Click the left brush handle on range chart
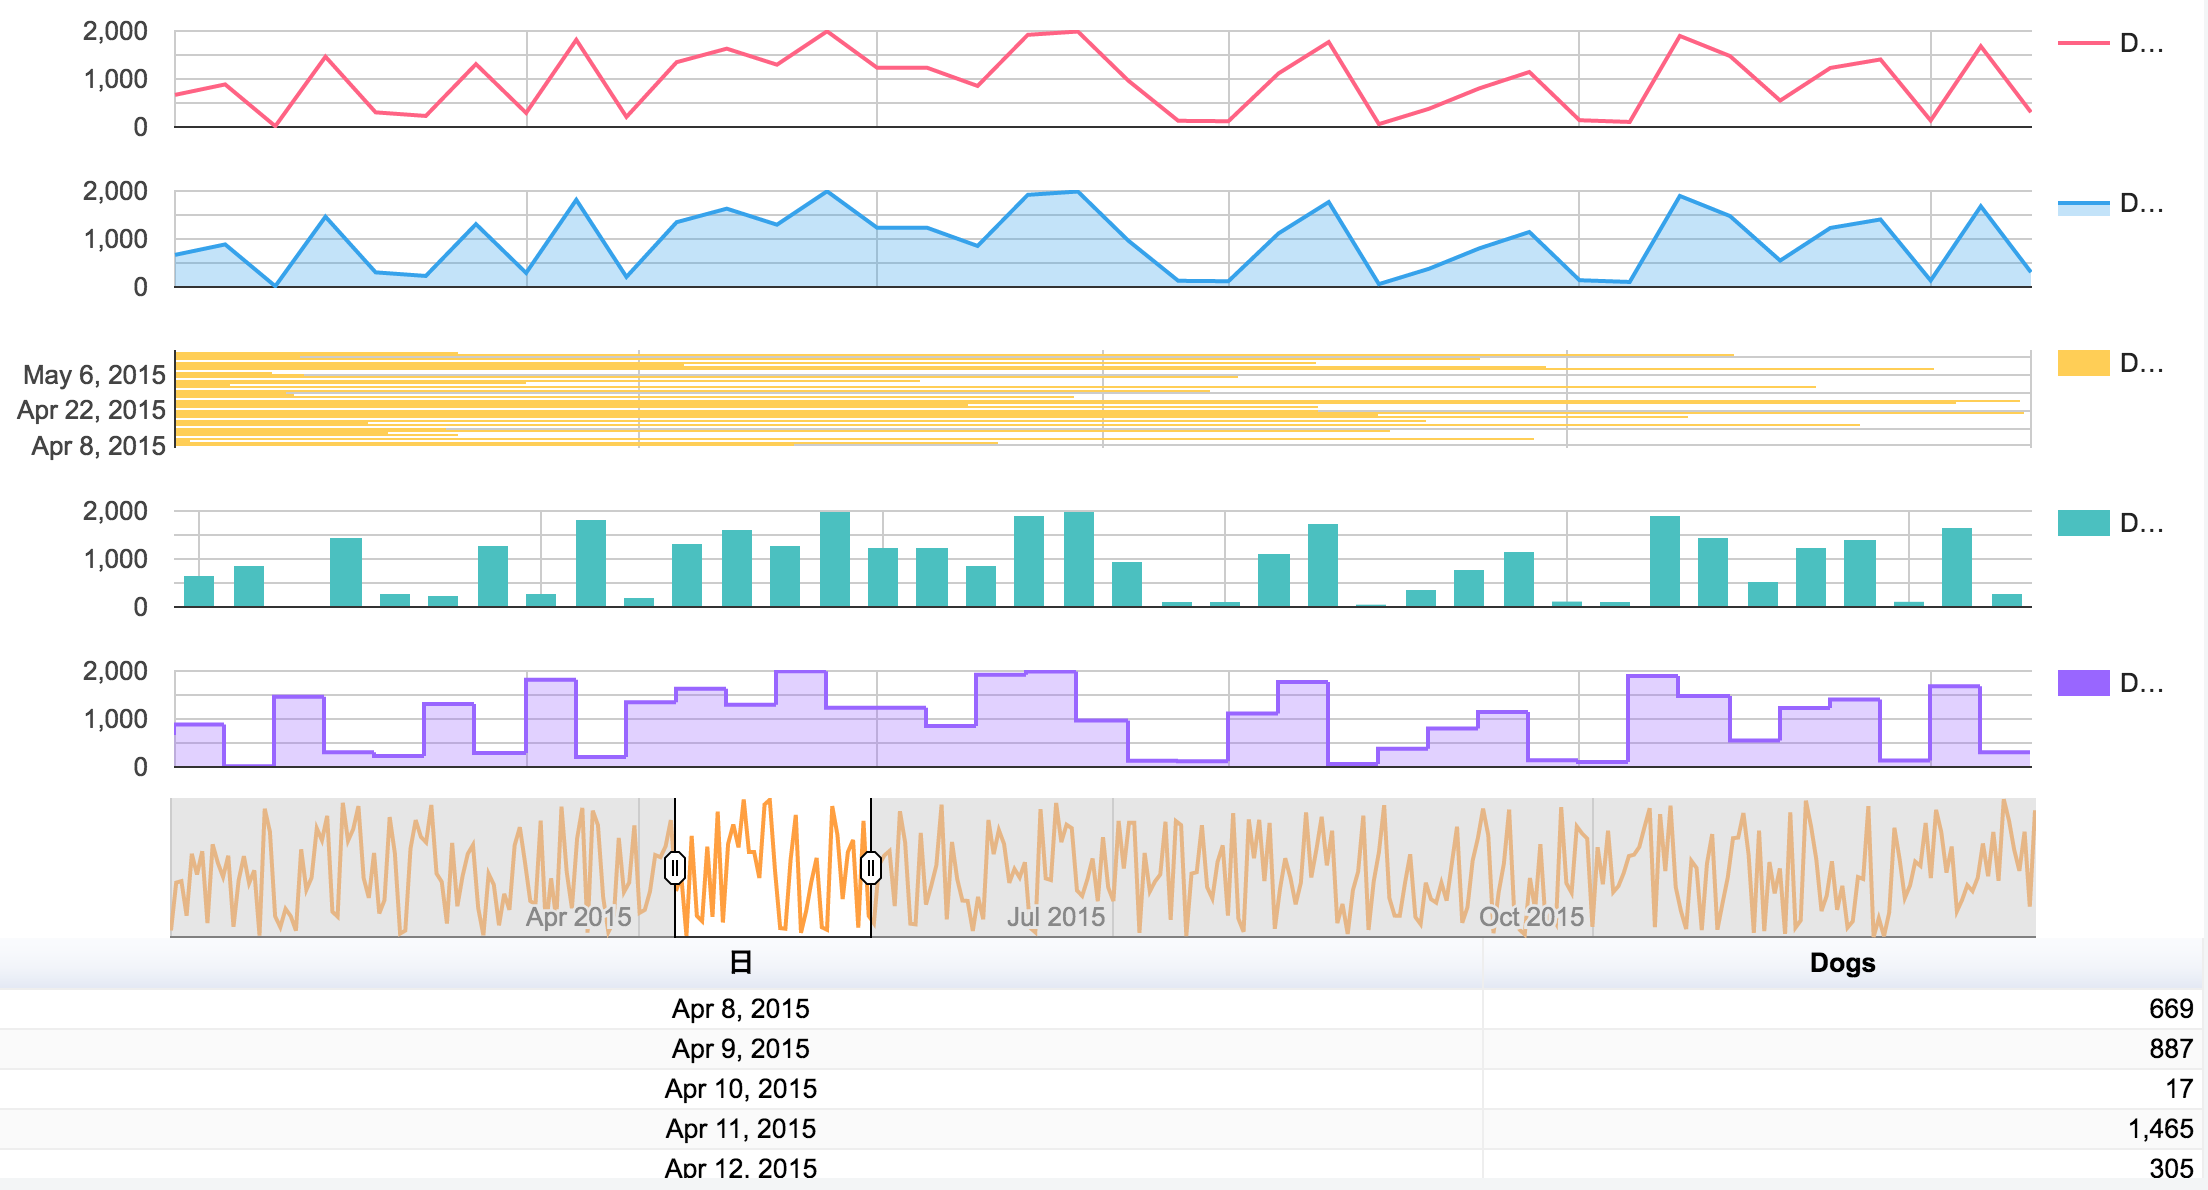The image size is (2208, 1190). (x=676, y=869)
